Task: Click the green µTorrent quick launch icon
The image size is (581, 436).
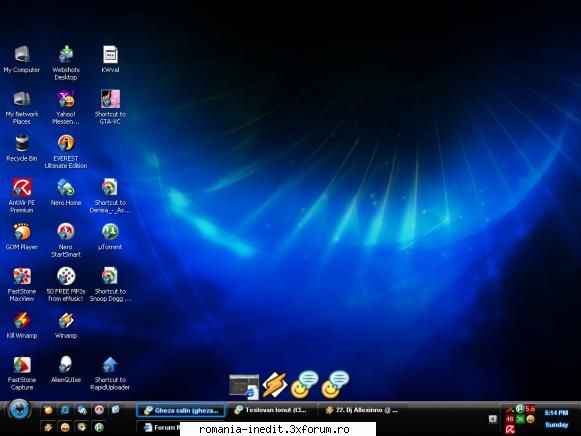Action: point(99,427)
